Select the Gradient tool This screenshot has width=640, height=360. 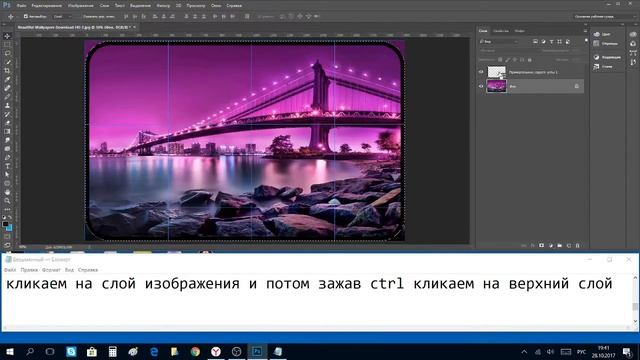7,131
